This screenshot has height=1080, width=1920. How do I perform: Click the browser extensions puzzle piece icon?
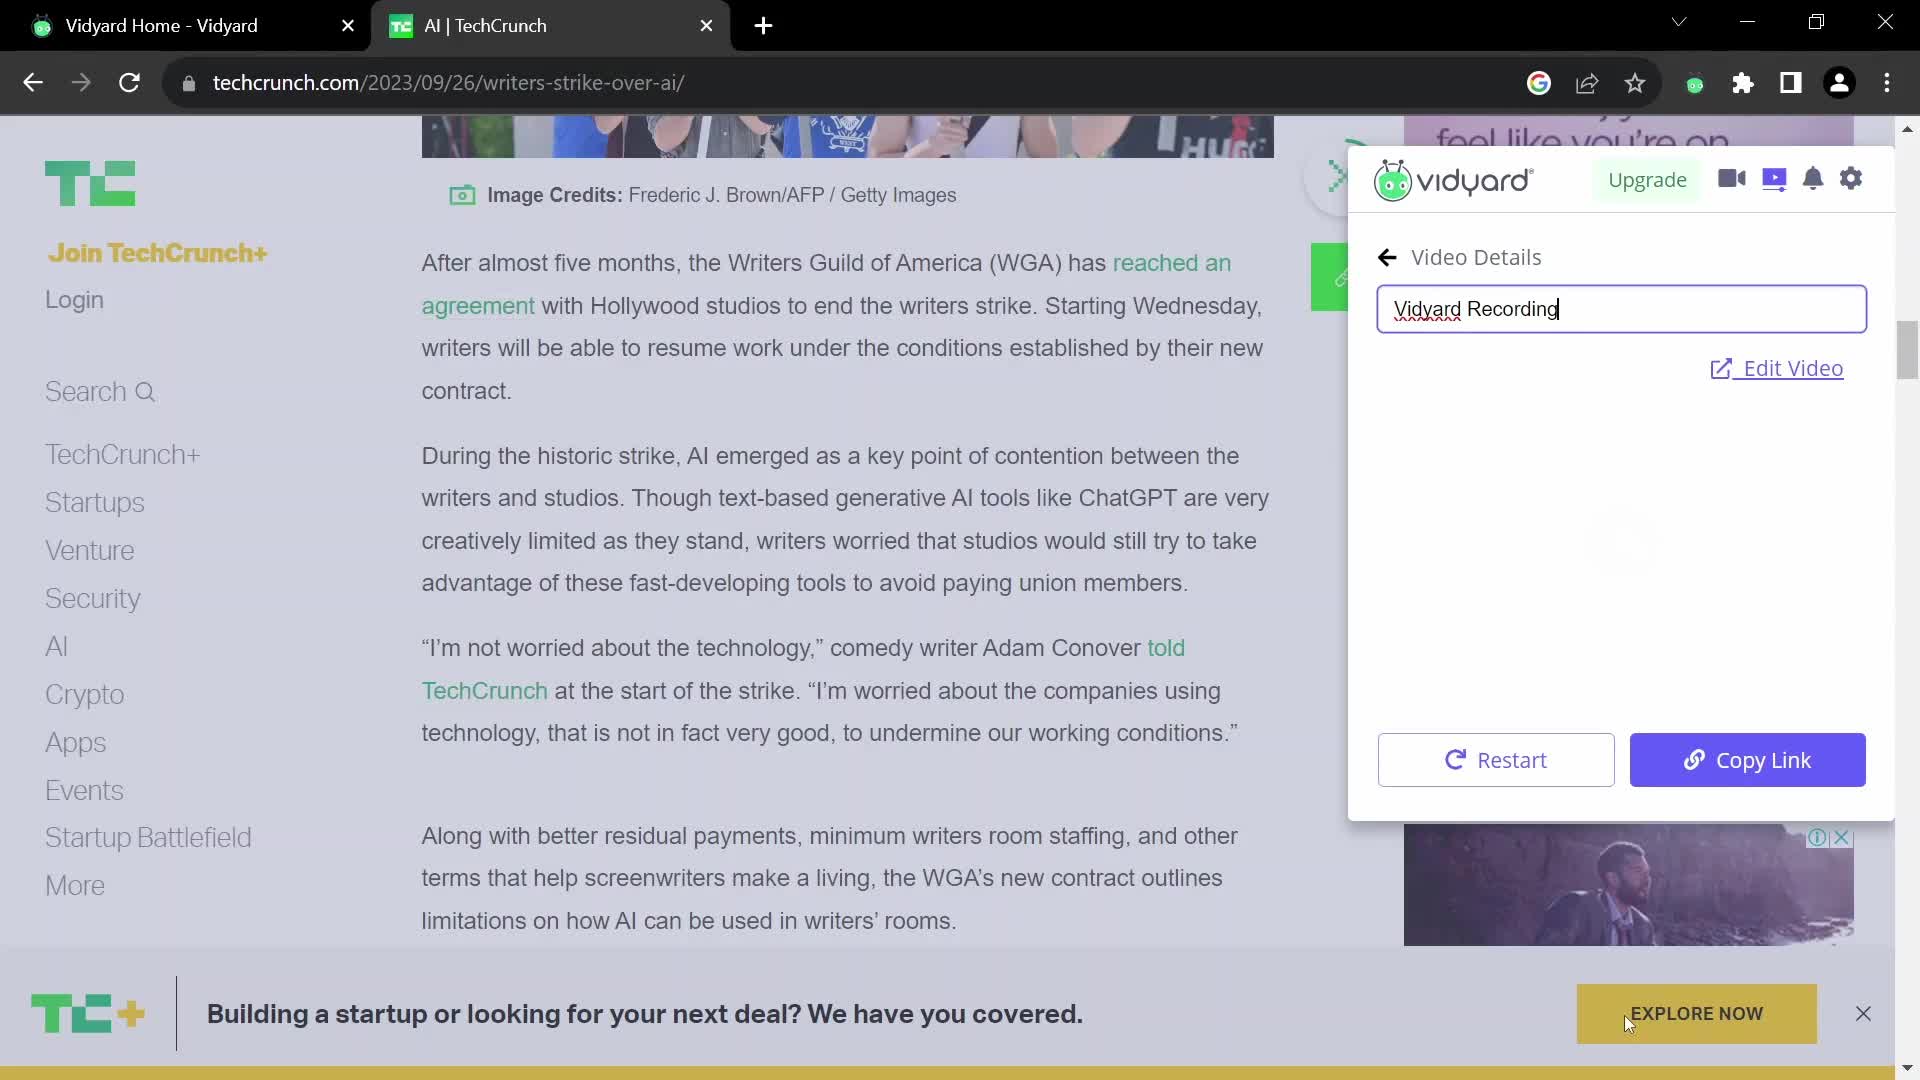(x=1743, y=82)
